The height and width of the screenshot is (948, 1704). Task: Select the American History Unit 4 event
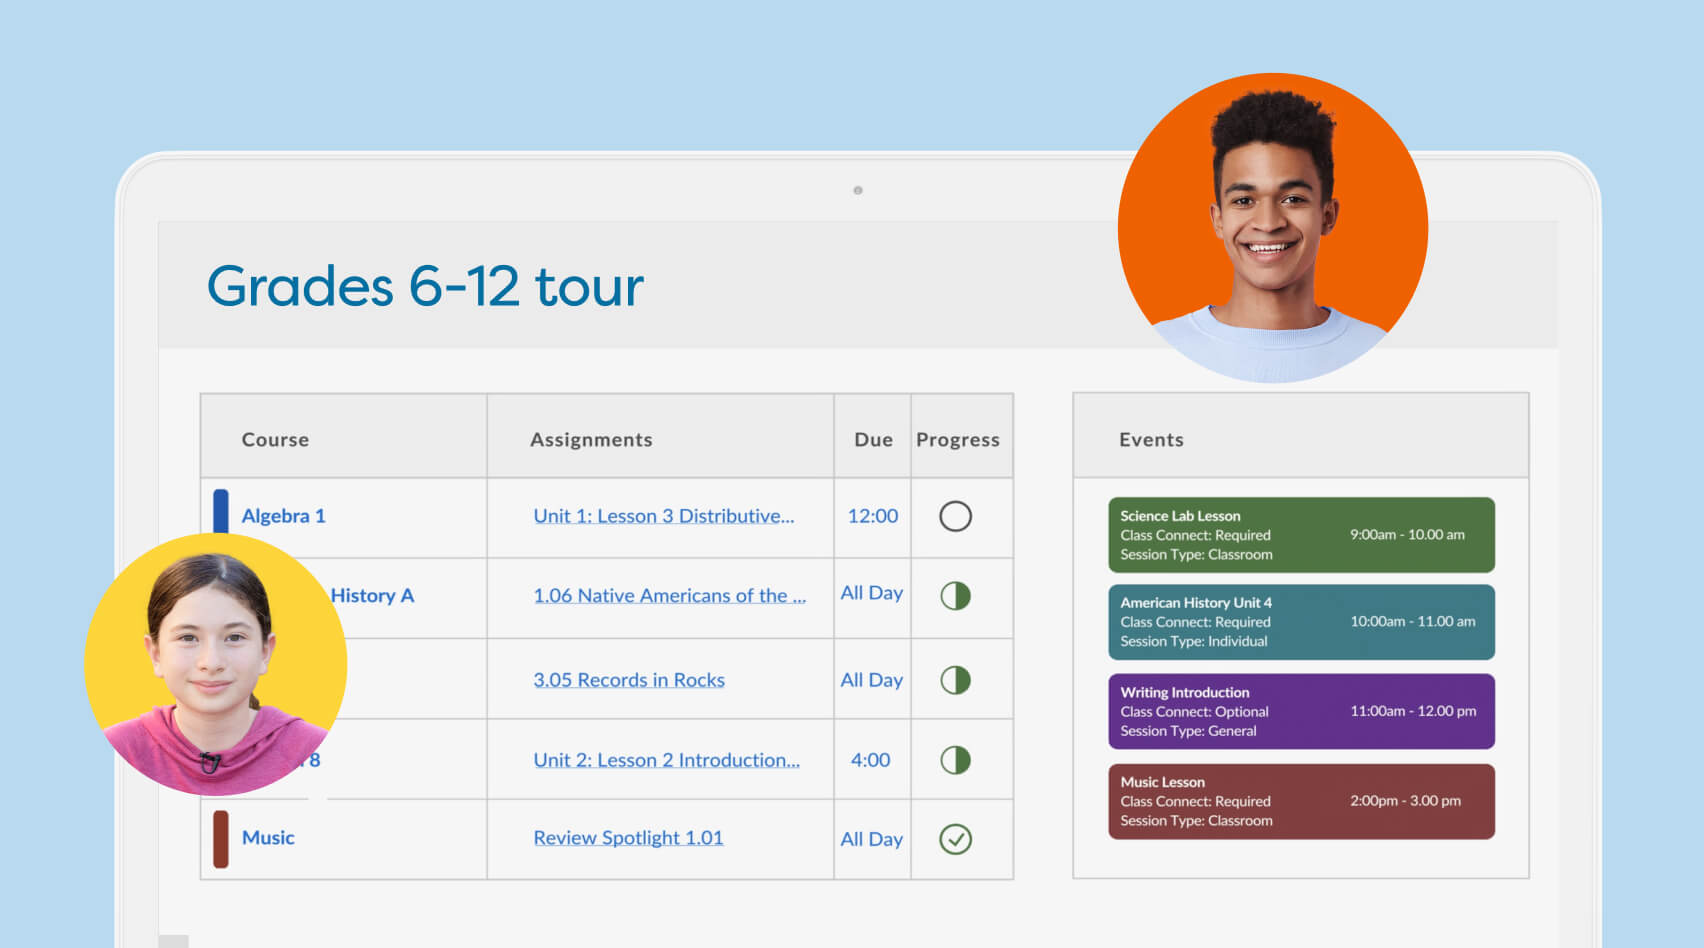point(1301,622)
